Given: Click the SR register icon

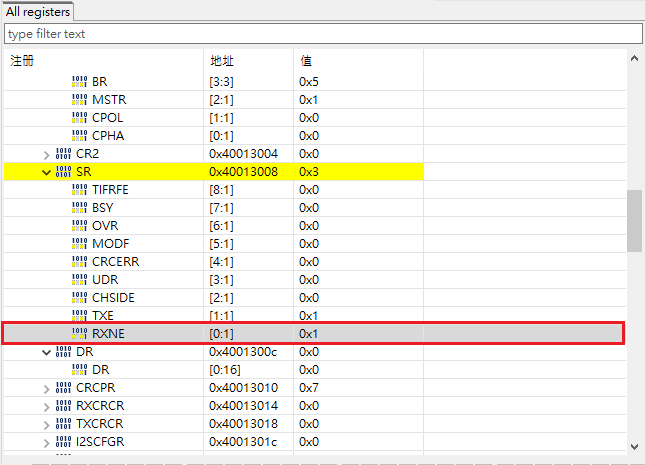Looking at the screenshot, I should pos(63,172).
